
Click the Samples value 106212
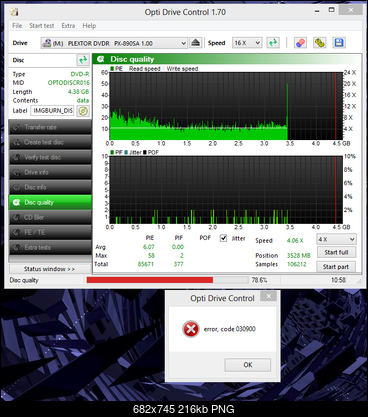pos(297,264)
